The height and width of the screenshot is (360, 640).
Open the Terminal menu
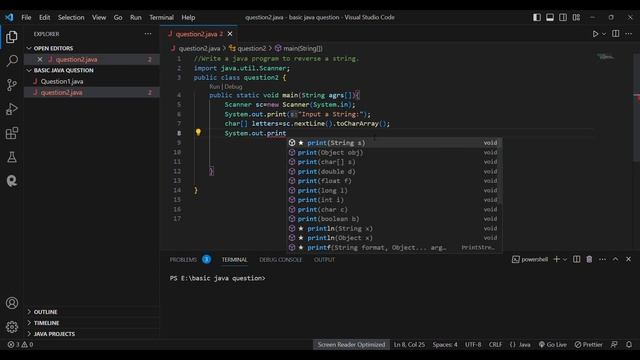pyautogui.click(x=161, y=17)
